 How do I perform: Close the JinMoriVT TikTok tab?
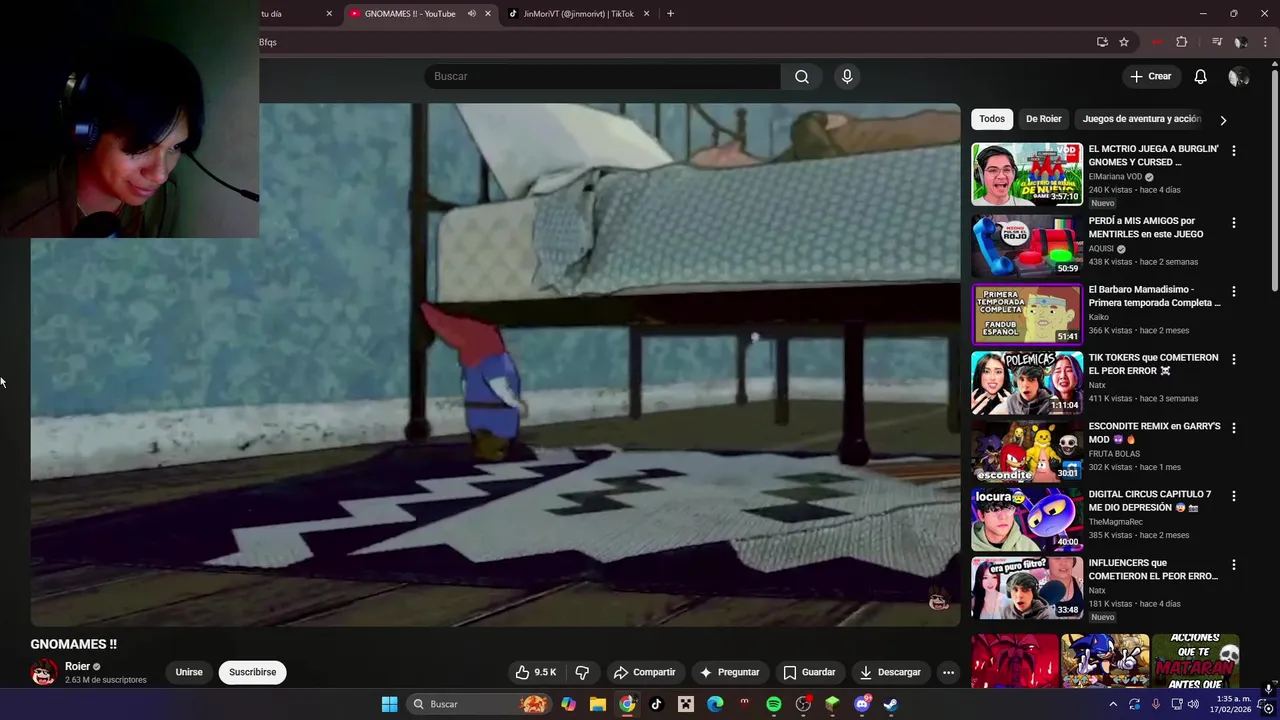pos(646,14)
